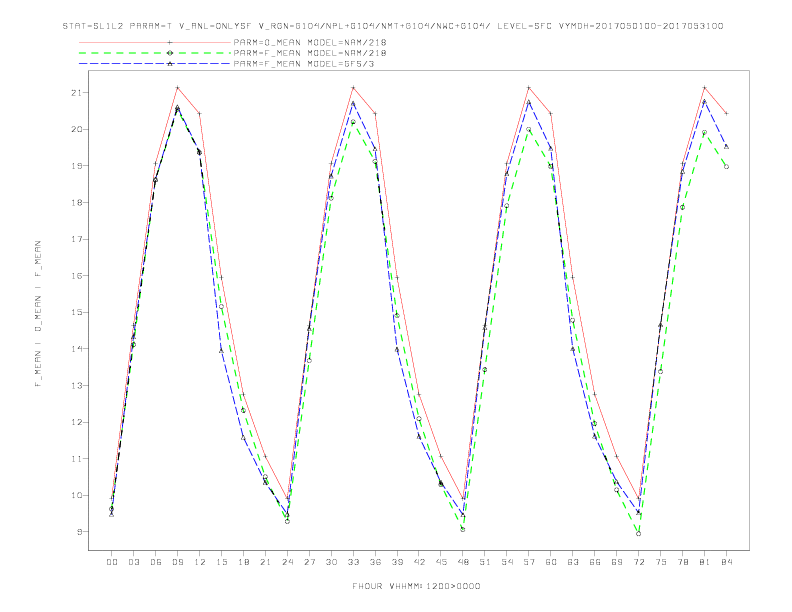Click blue GFS triangle data point at hour 84

tap(726, 146)
